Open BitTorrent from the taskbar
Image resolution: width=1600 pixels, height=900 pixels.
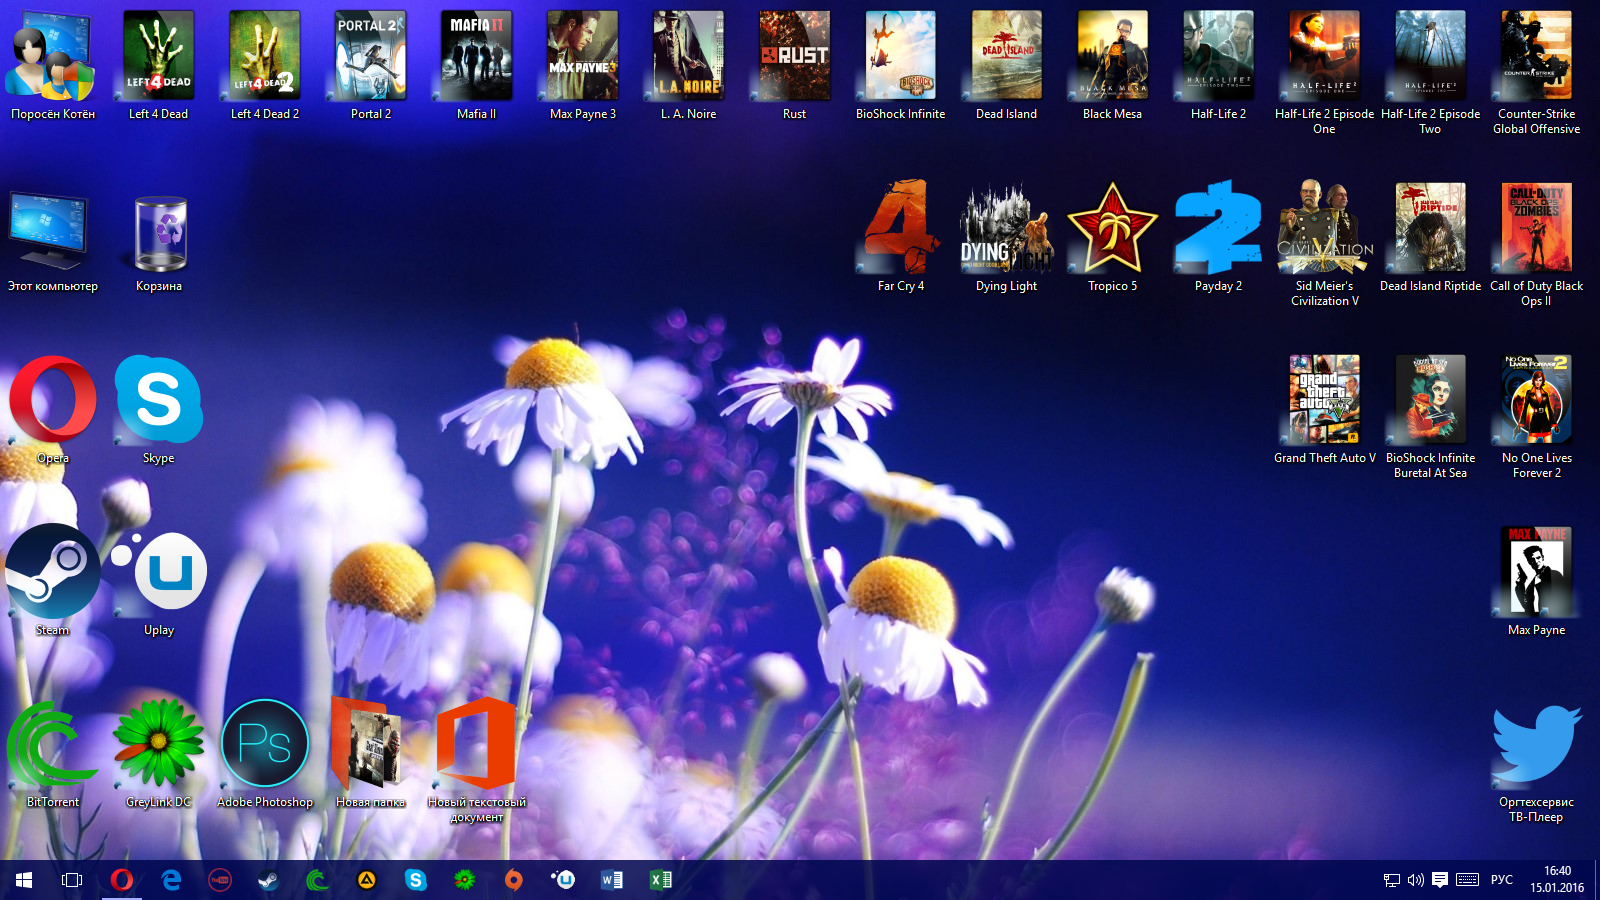click(317, 880)
